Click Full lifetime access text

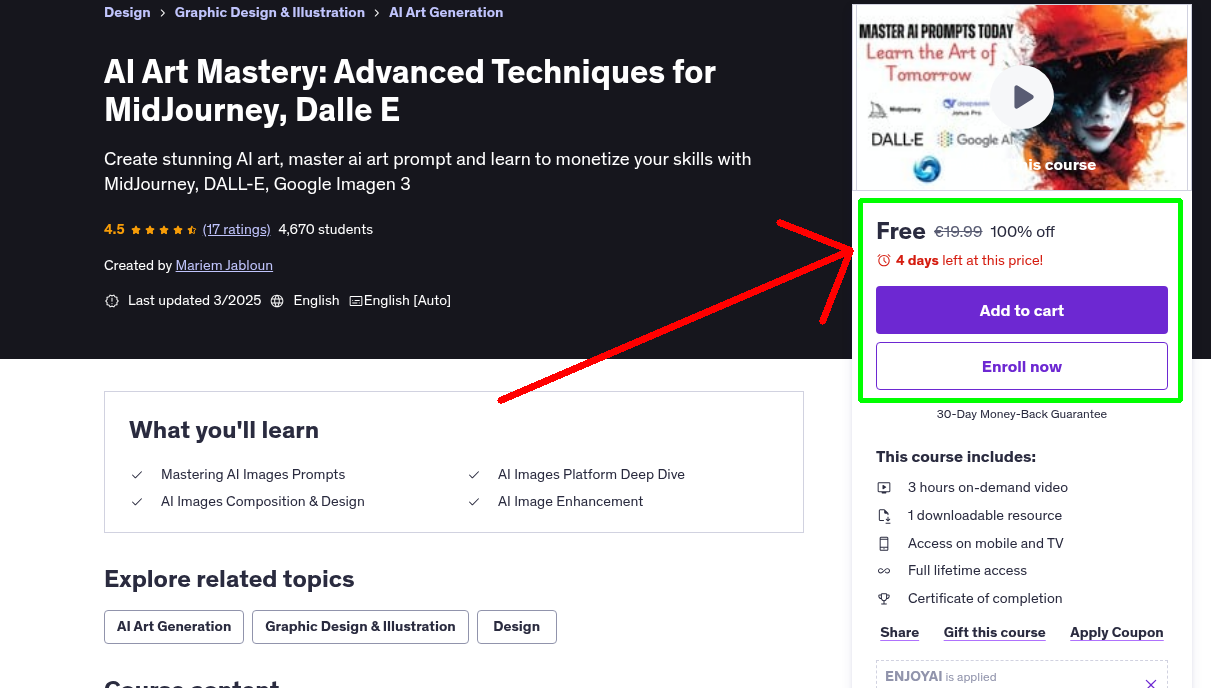point(967,571)
